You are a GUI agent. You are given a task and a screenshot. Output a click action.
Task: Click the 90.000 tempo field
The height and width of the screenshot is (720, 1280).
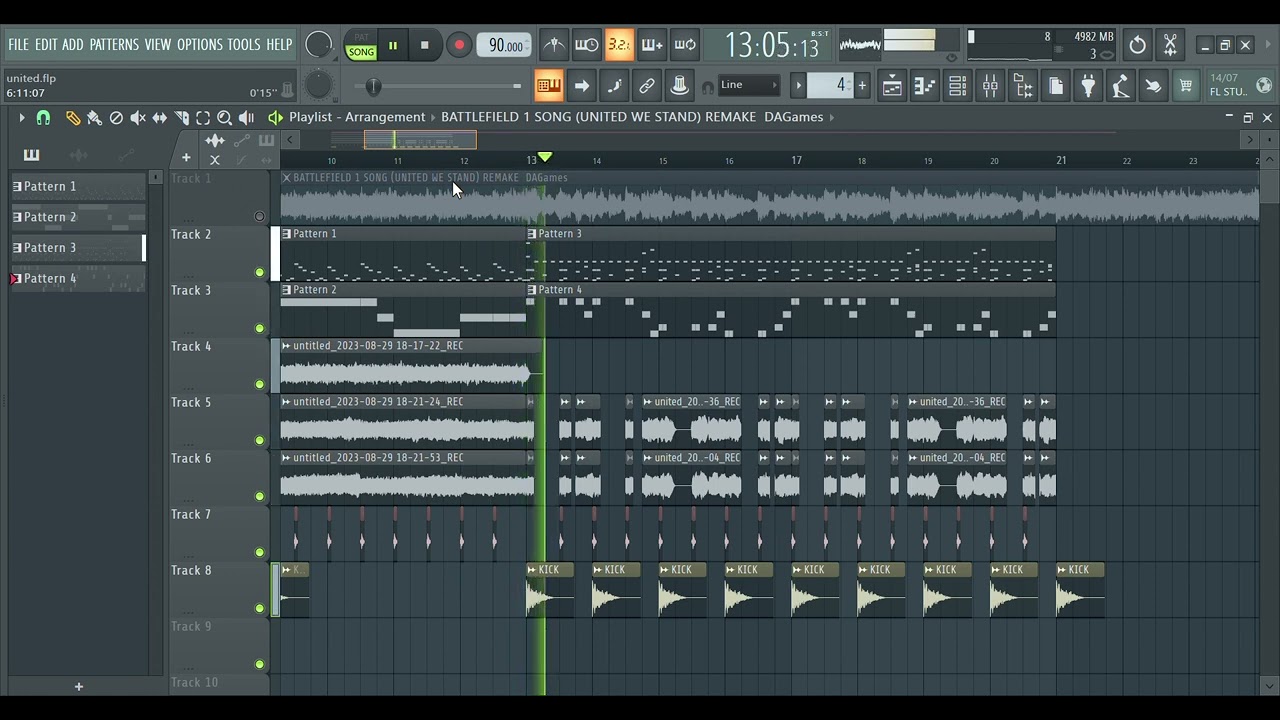[506, 45]
